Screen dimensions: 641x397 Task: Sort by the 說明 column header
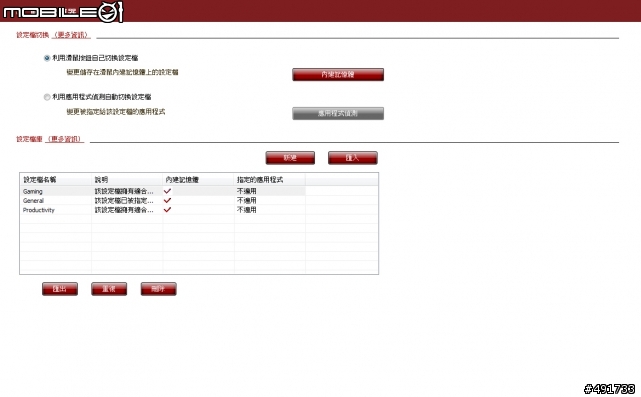point(127,179)
